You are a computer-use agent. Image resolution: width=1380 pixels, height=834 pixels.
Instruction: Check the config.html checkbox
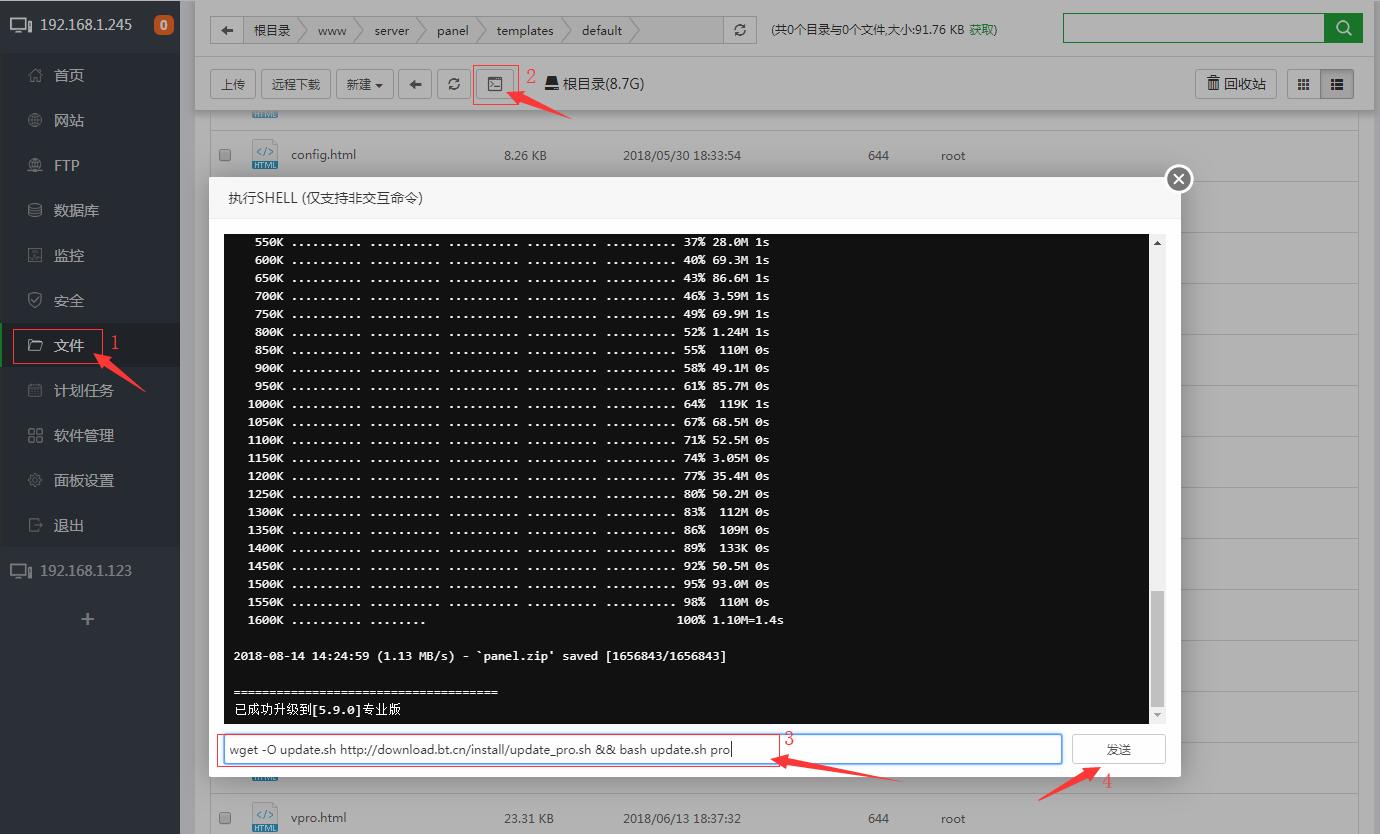pyautogui.click(x=225, y=155)
